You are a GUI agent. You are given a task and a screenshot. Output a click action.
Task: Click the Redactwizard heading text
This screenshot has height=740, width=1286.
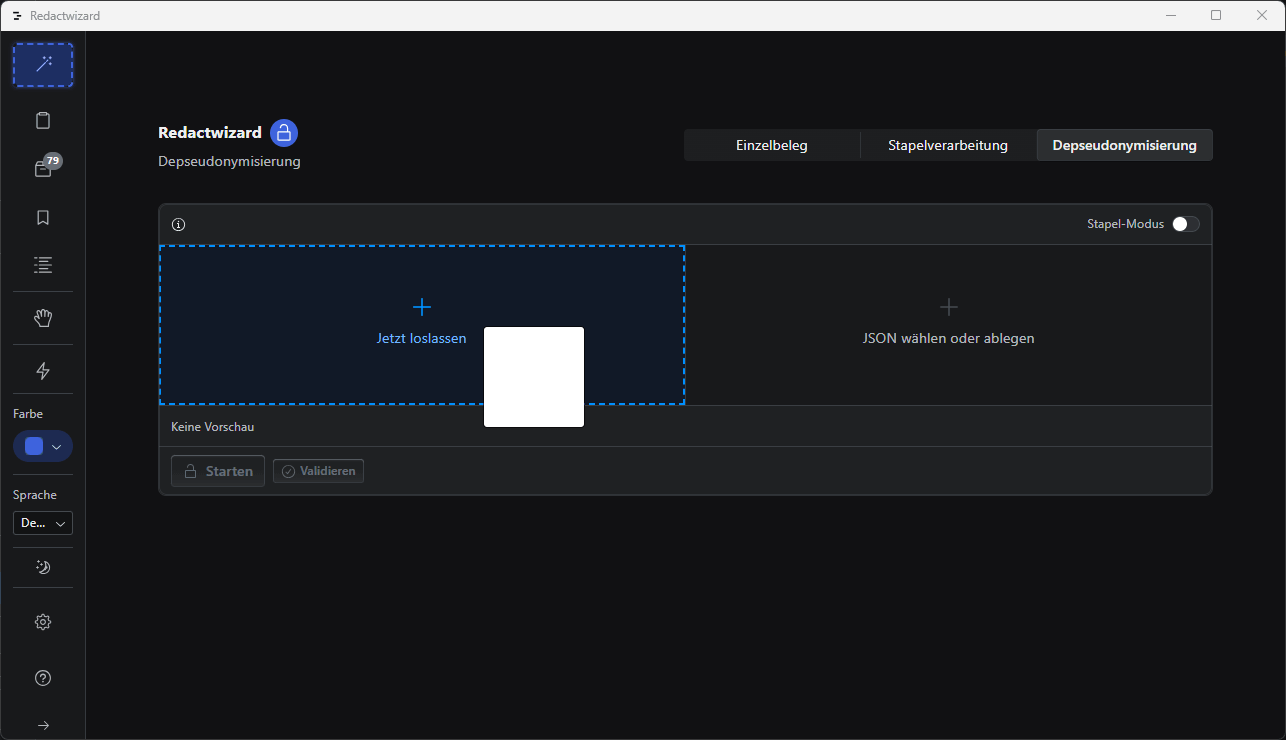pyautogui.click(x=210, y=132)
